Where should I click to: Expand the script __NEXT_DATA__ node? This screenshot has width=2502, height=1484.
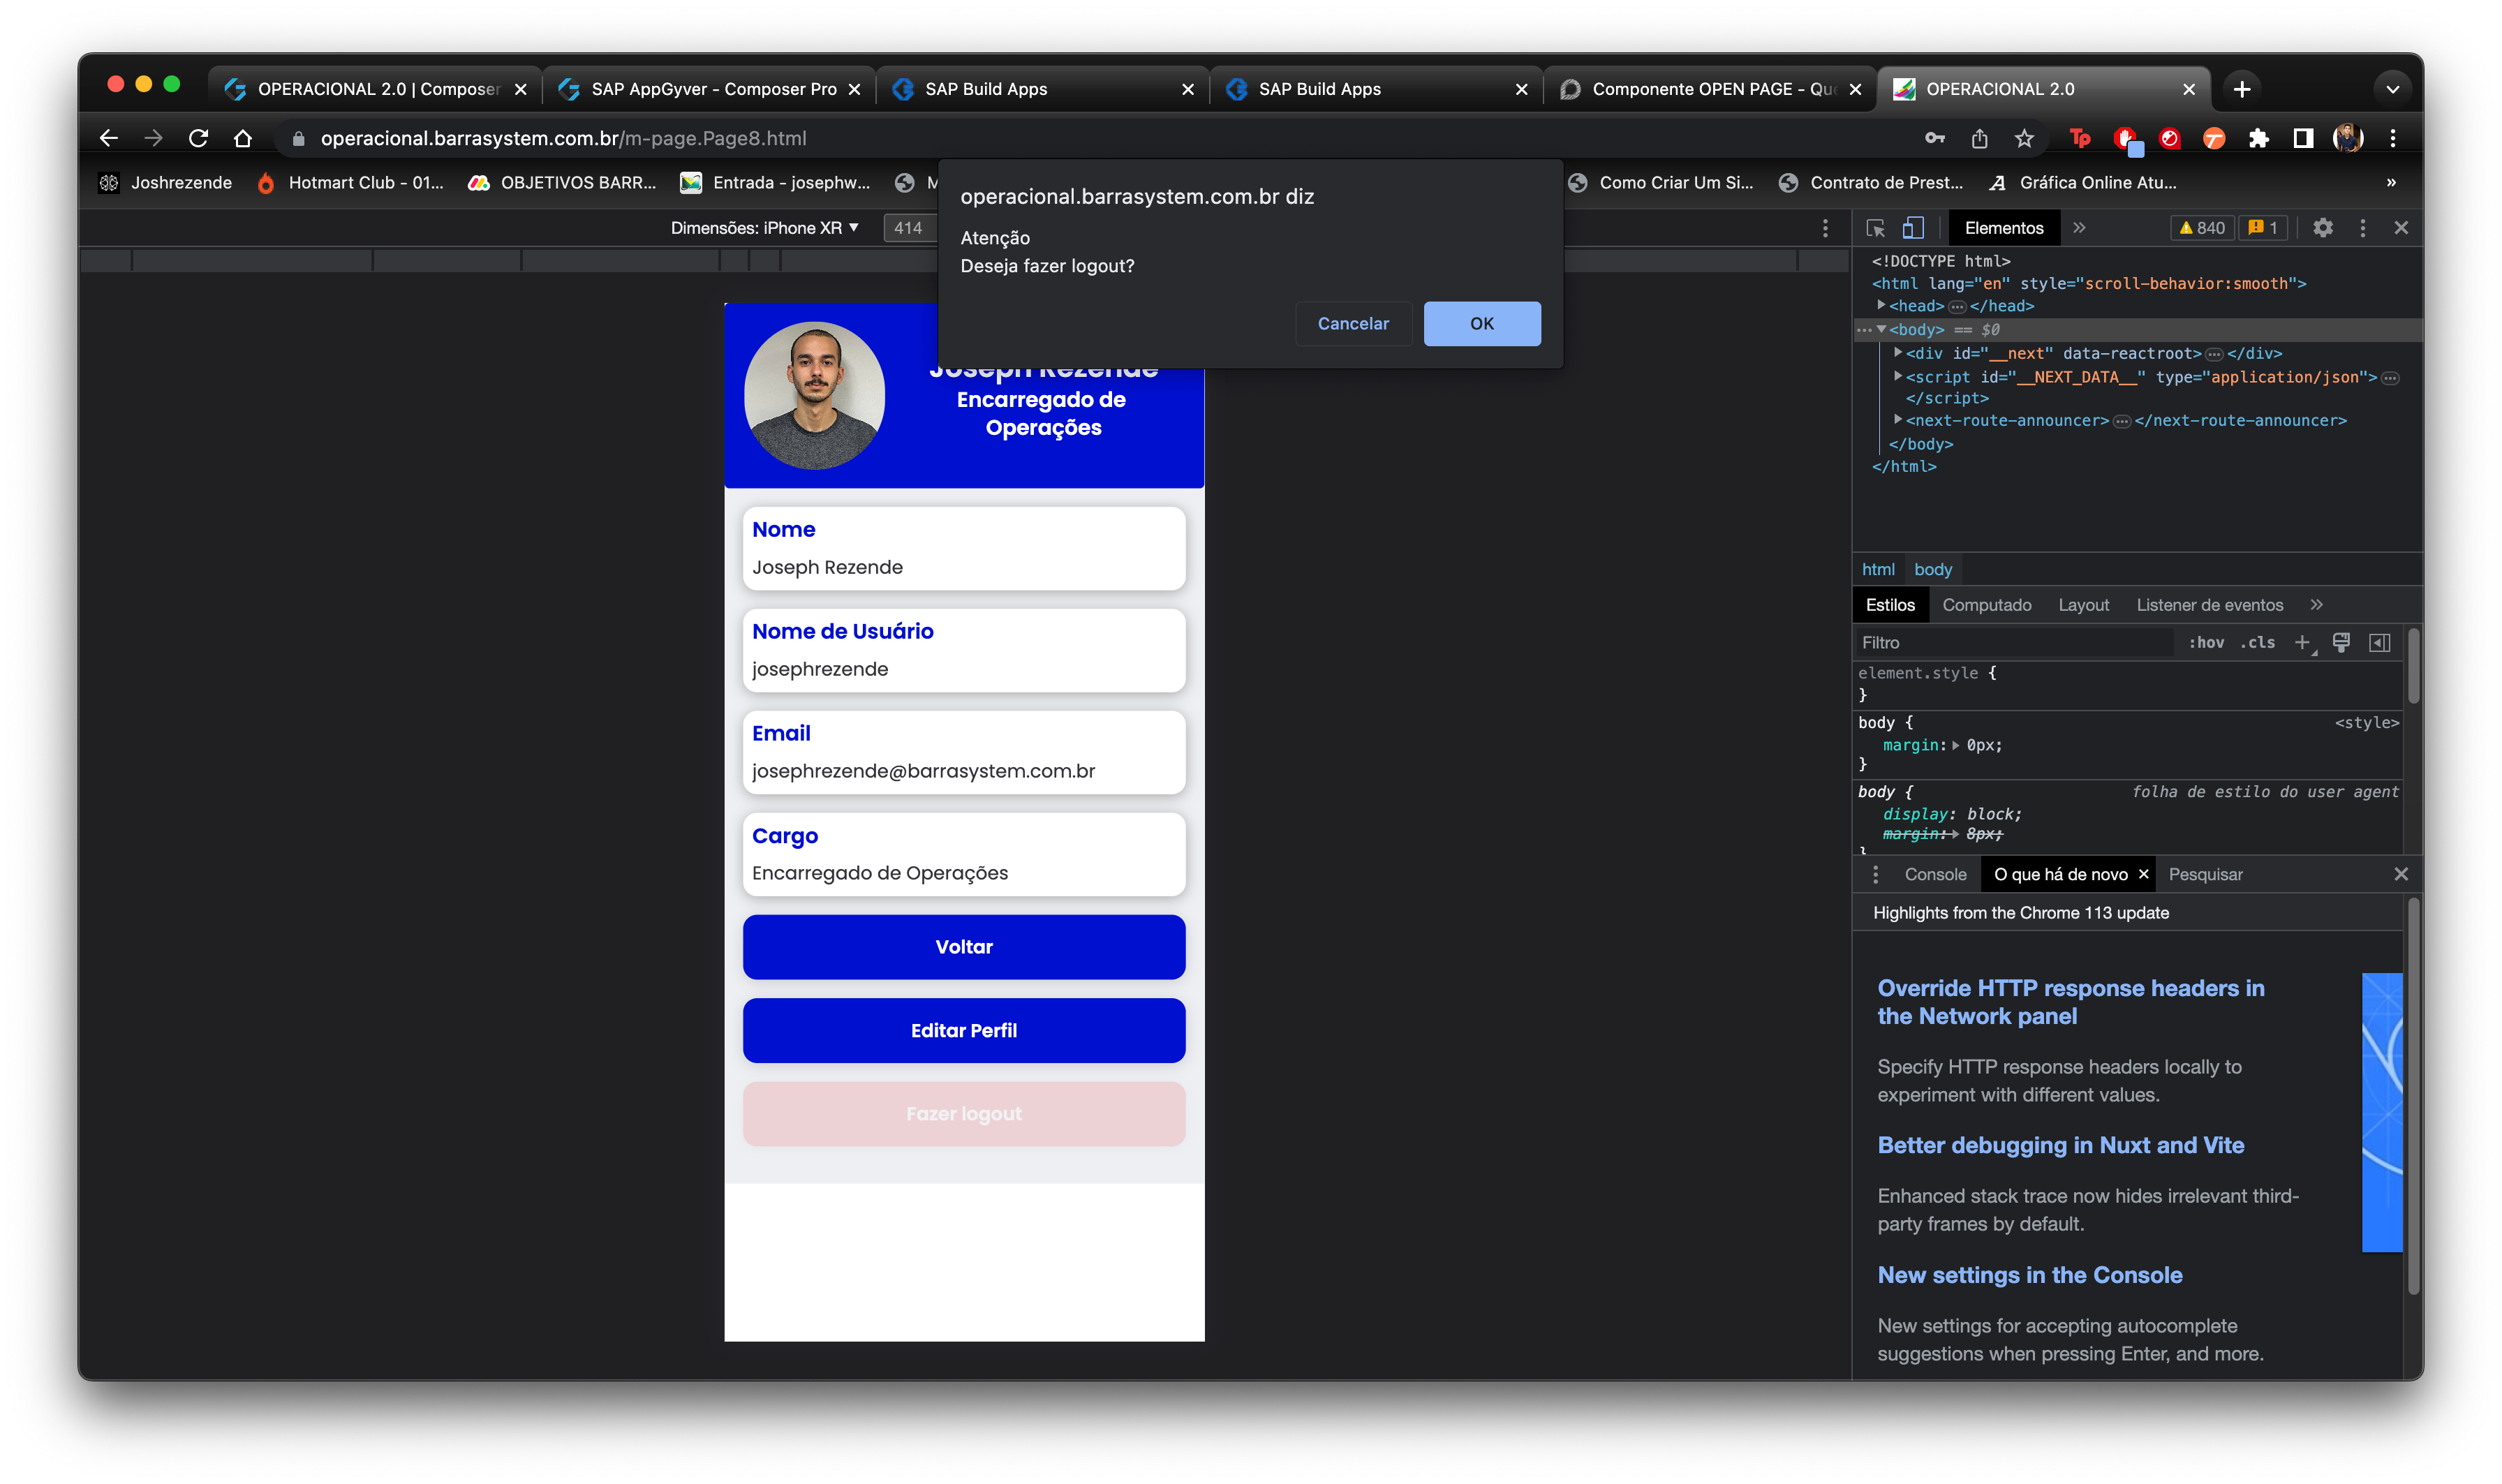[1897, 377]
